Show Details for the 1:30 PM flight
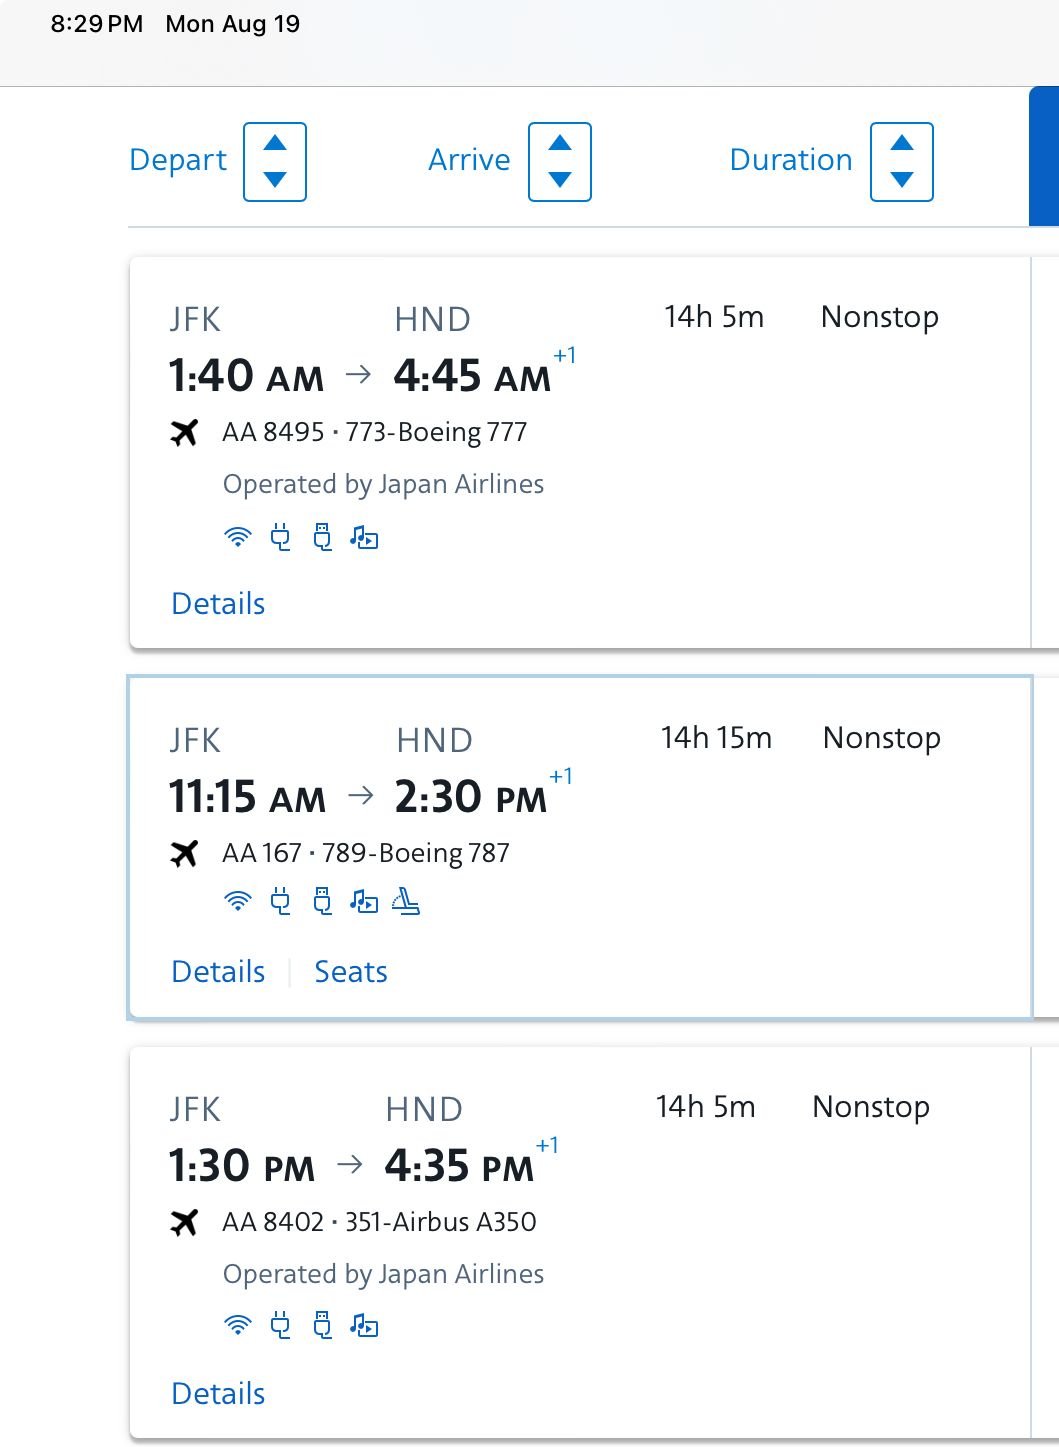This screenshot has height=1447, width=1059. tap(218, 1394)
